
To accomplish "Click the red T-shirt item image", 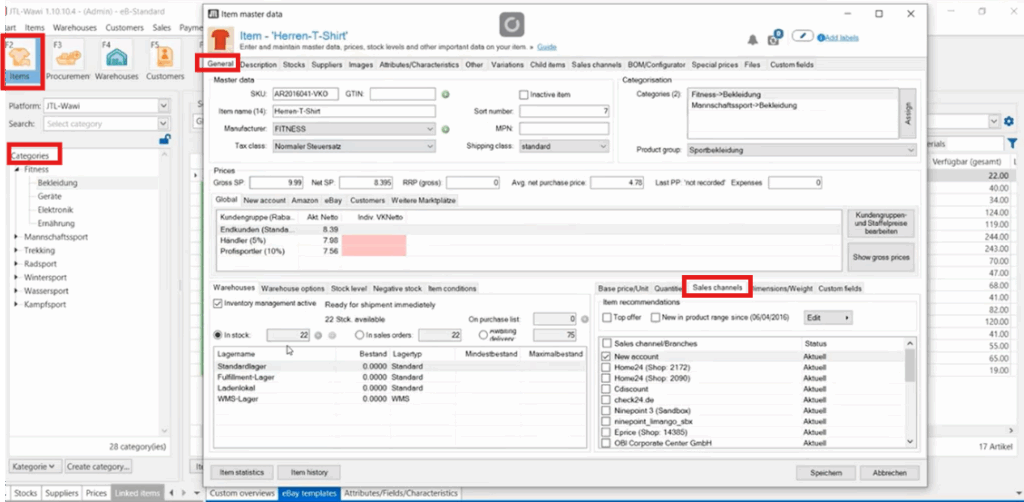I will (221, 38).
